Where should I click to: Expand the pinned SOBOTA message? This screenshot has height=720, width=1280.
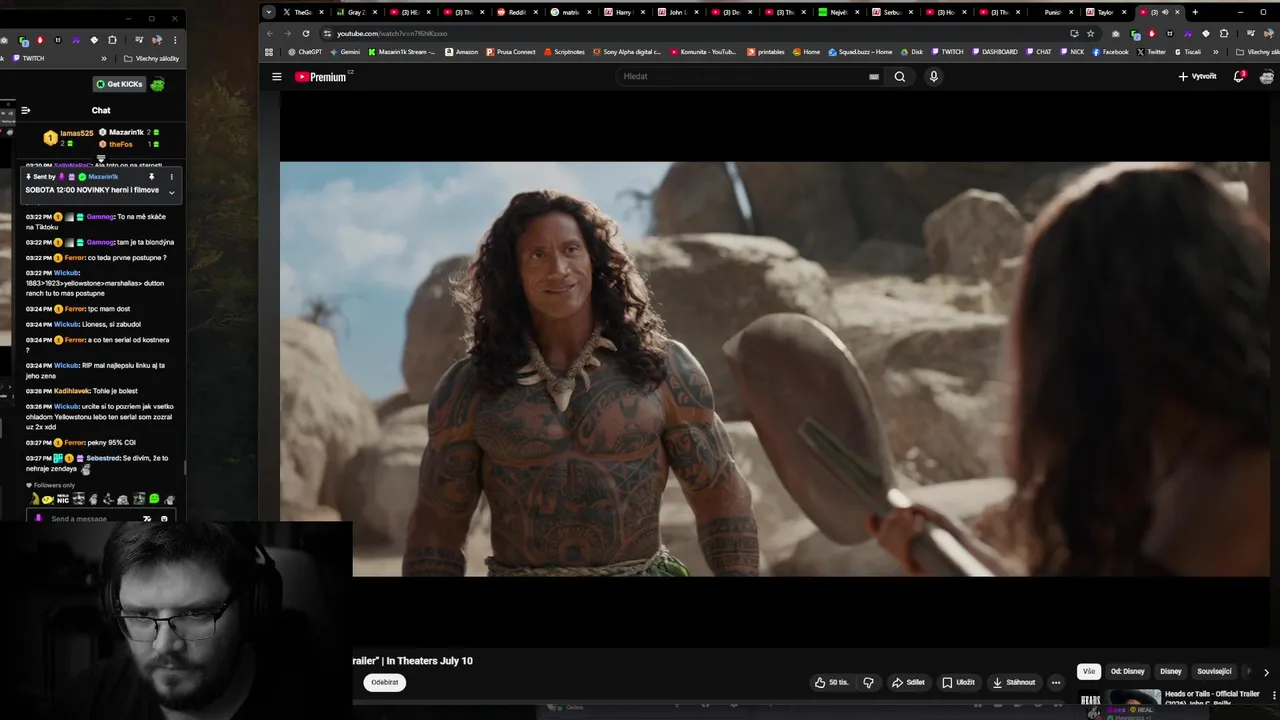pos(171,192)
